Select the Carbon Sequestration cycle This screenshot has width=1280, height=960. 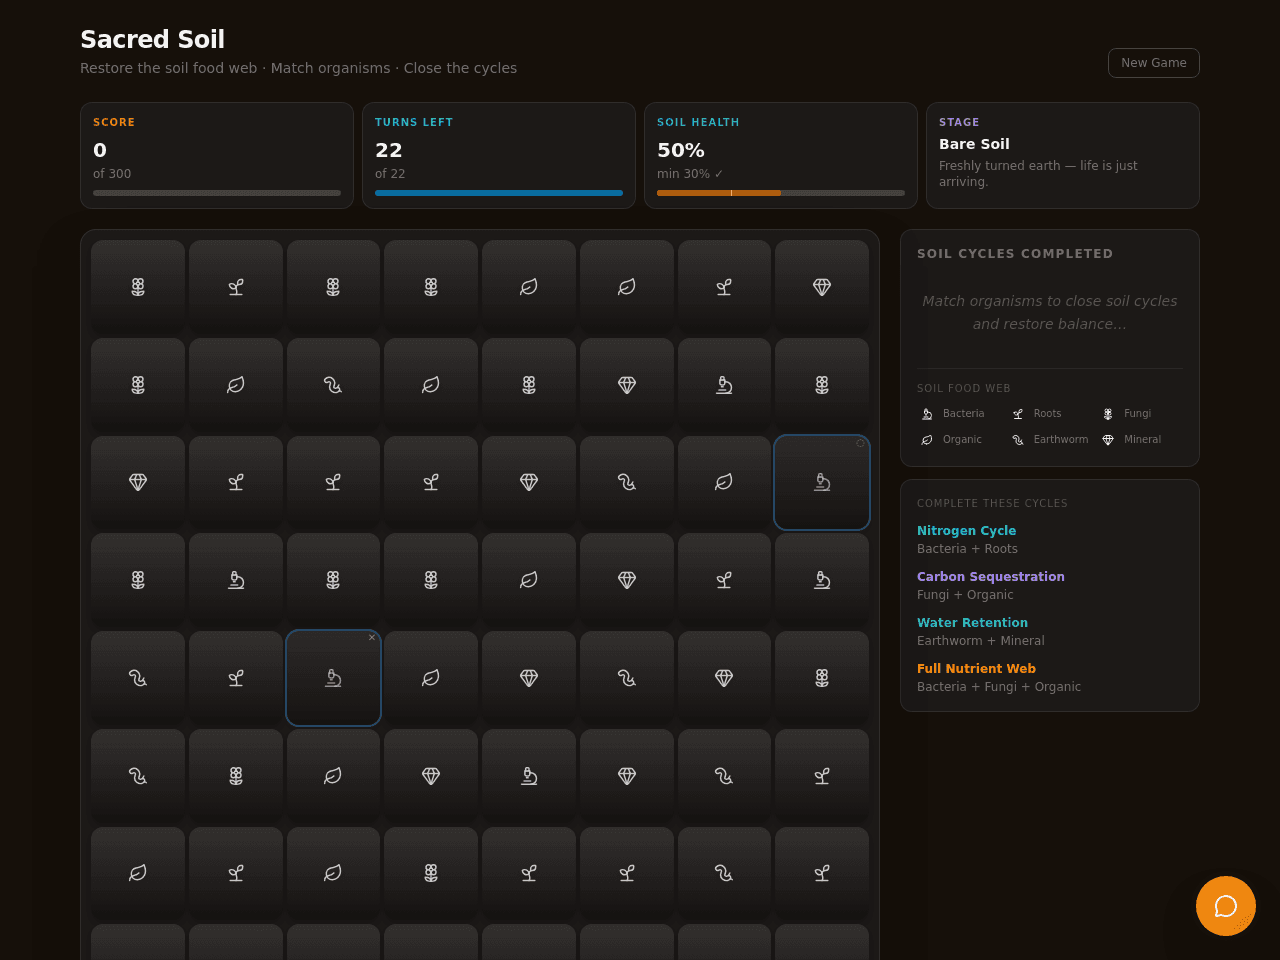(991, 577)
